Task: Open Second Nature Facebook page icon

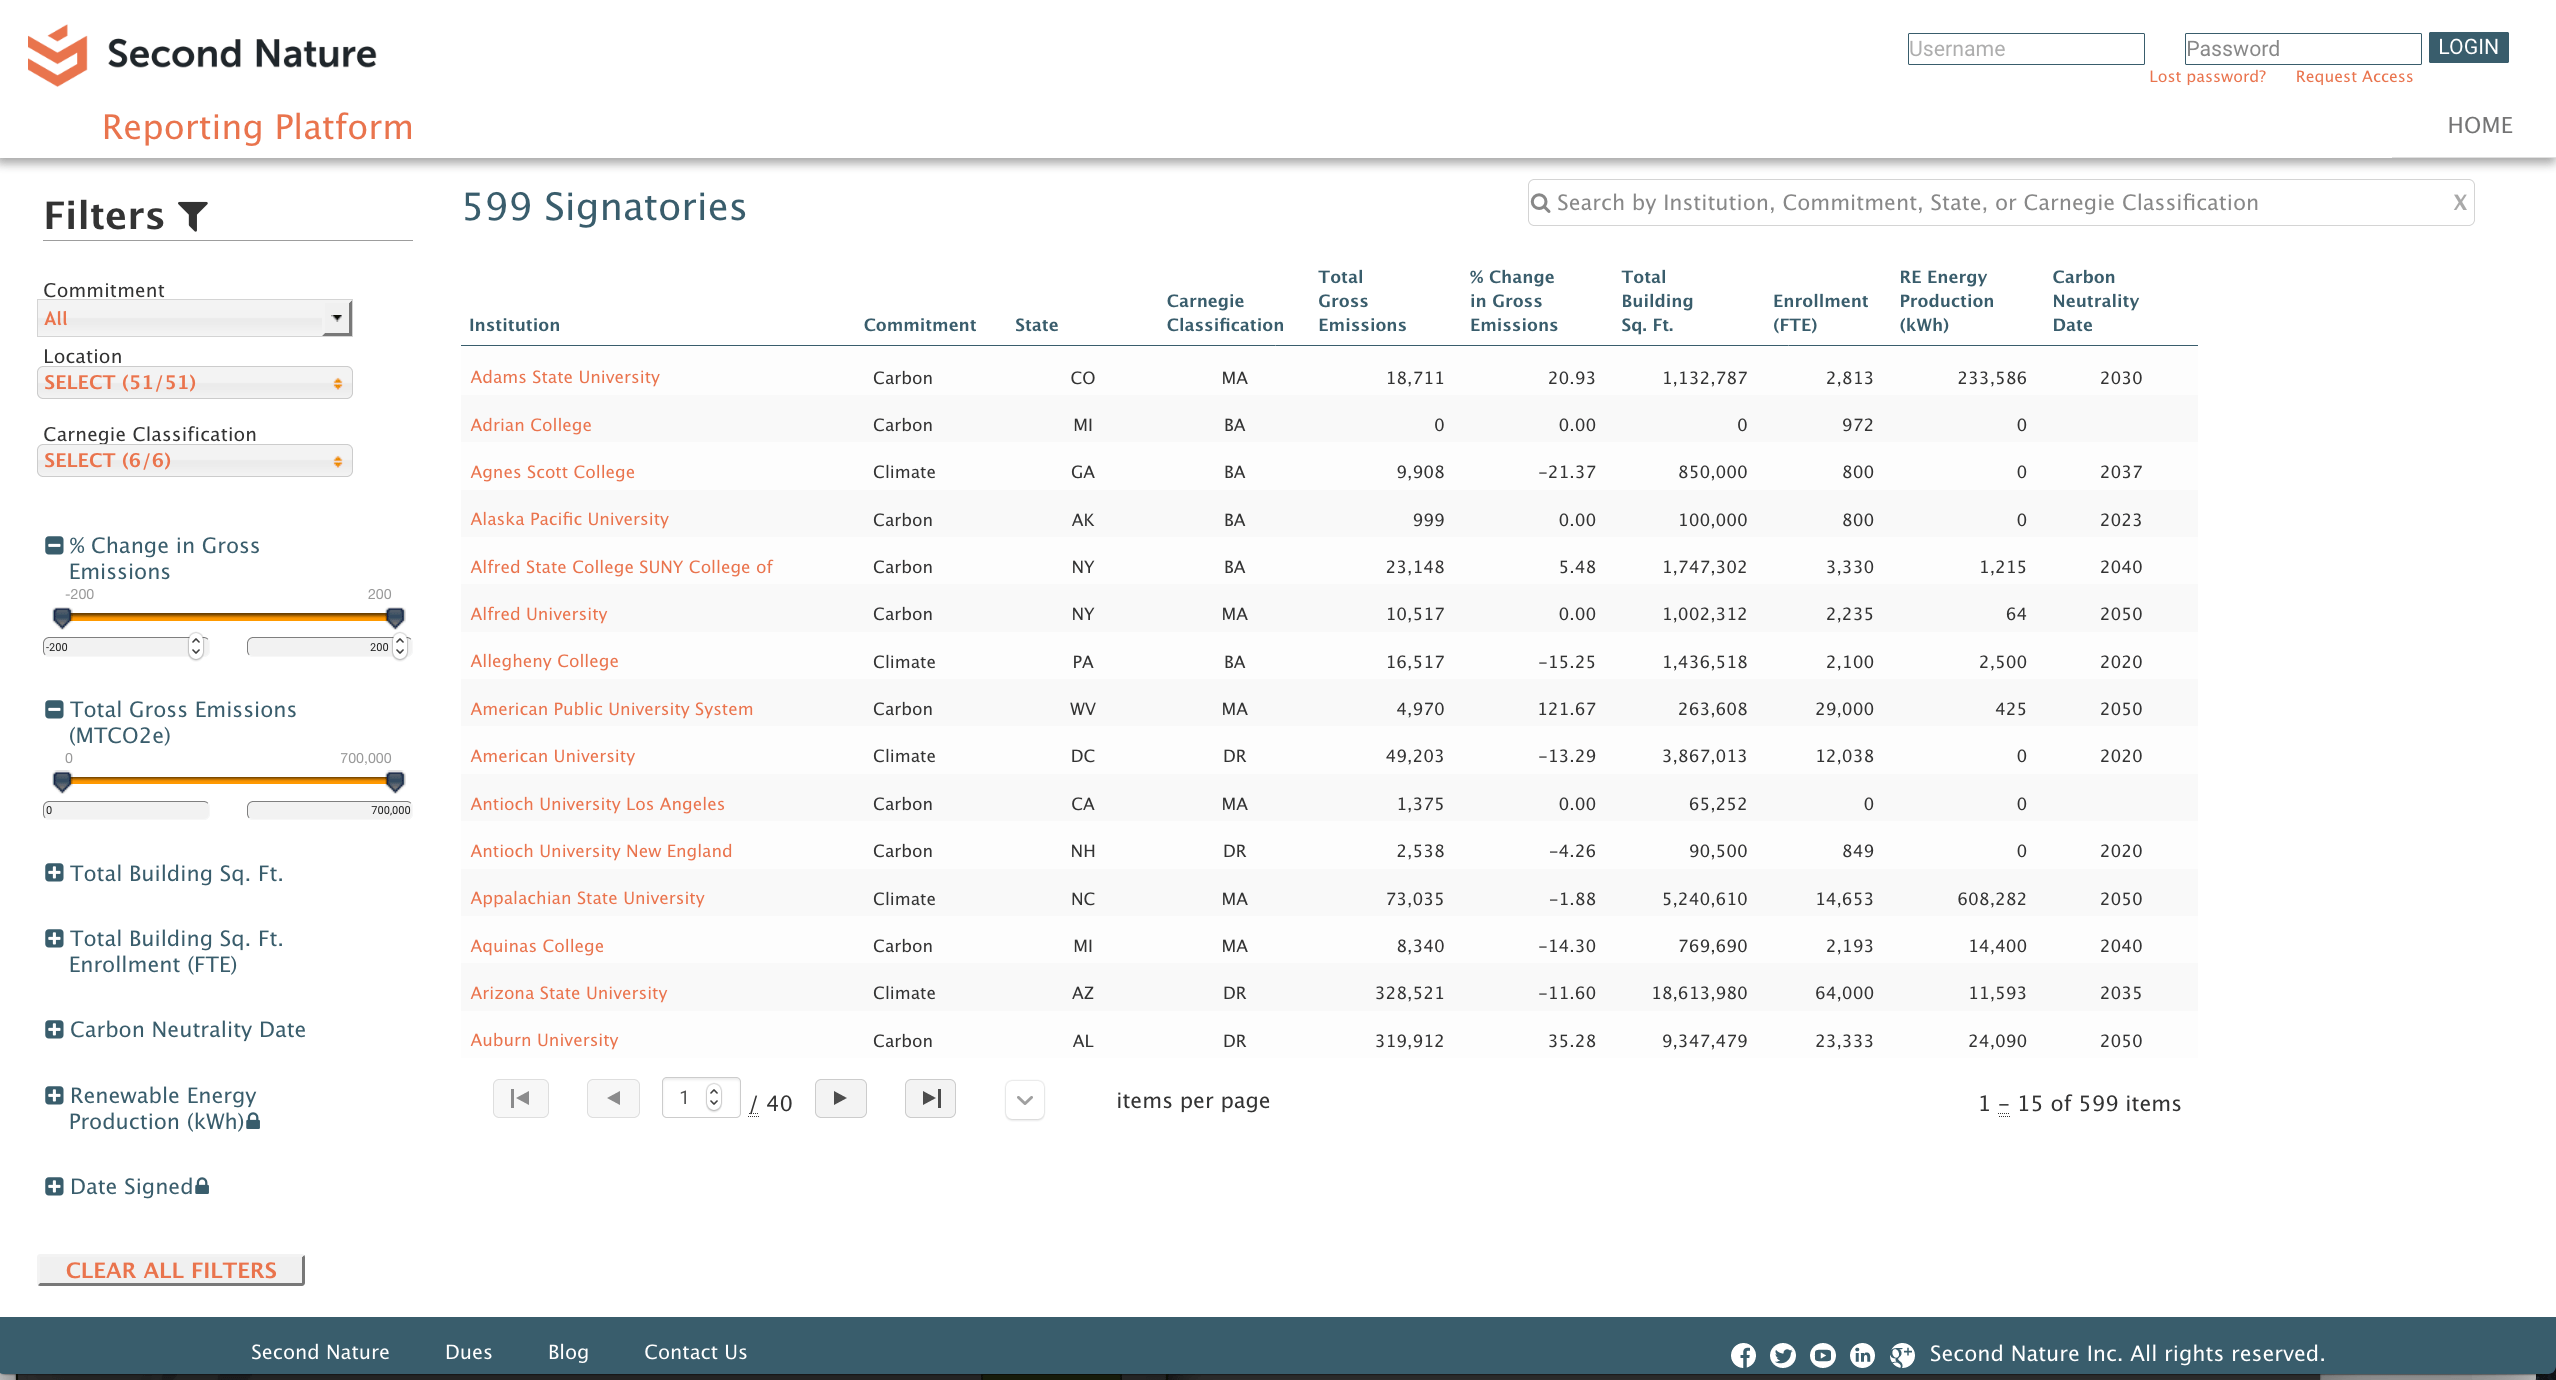Action: [1743, 1354]
